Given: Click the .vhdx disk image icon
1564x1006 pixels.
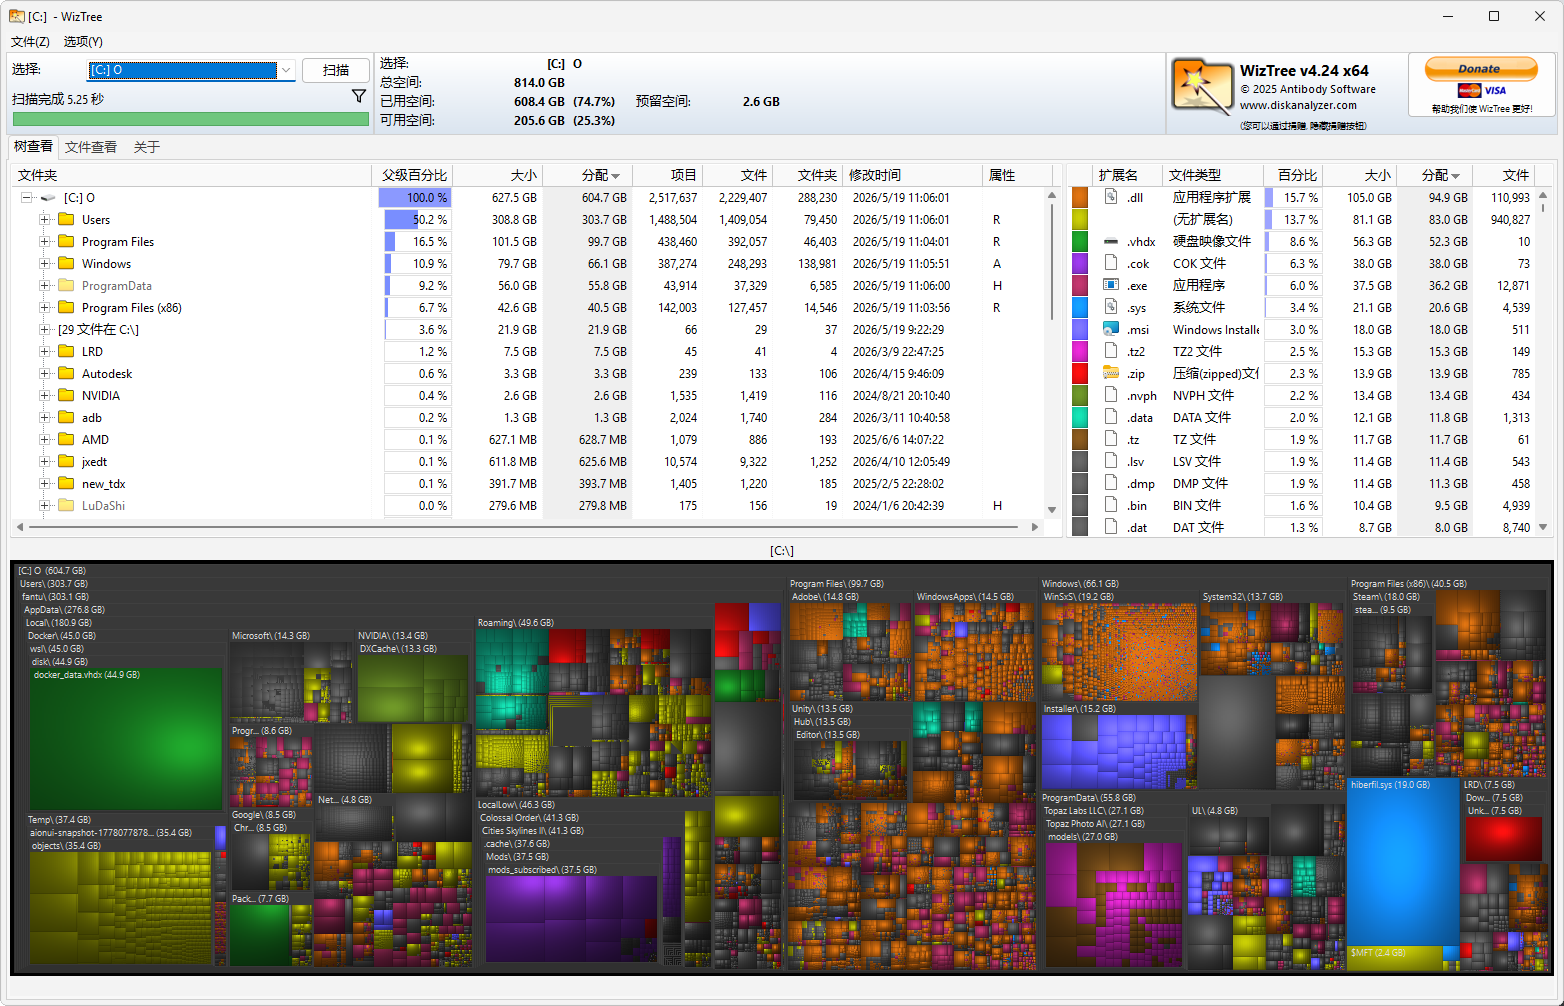Looking at the screenshot, I should click(x=1110, y=241).
